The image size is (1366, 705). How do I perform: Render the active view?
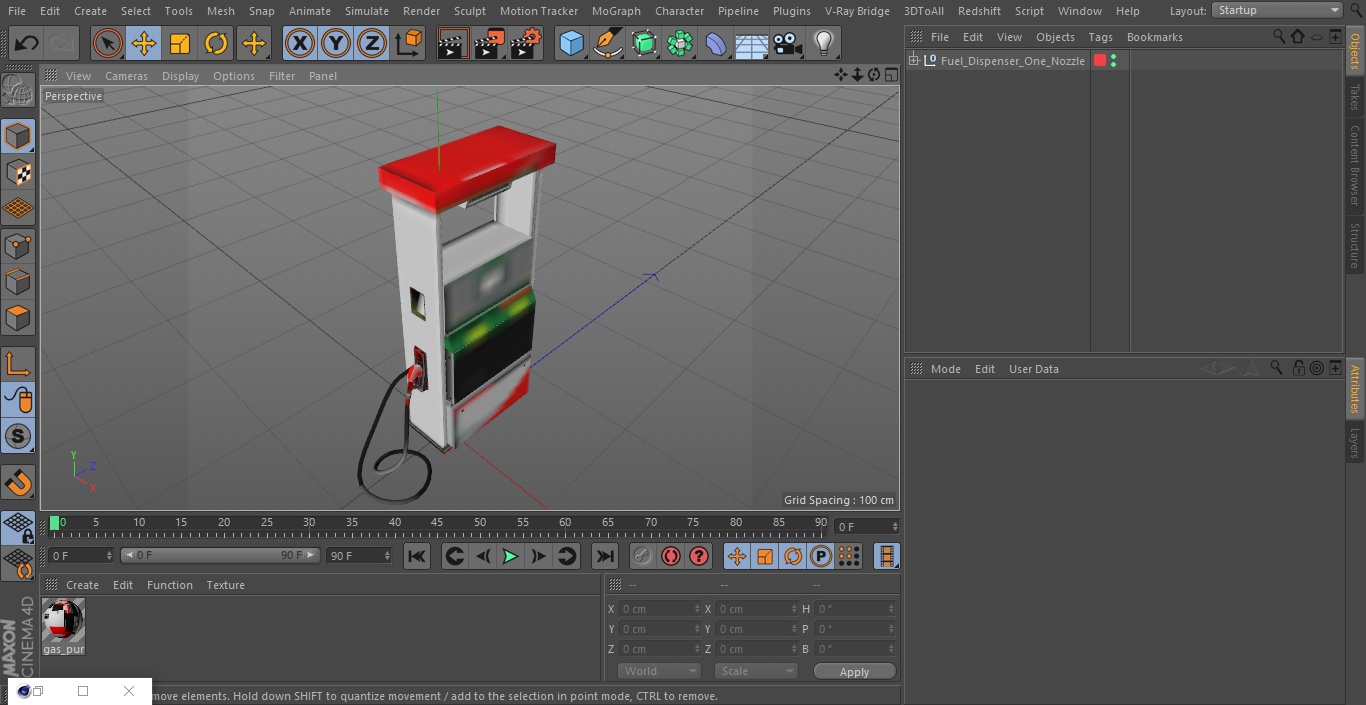[x=453, y=44]
